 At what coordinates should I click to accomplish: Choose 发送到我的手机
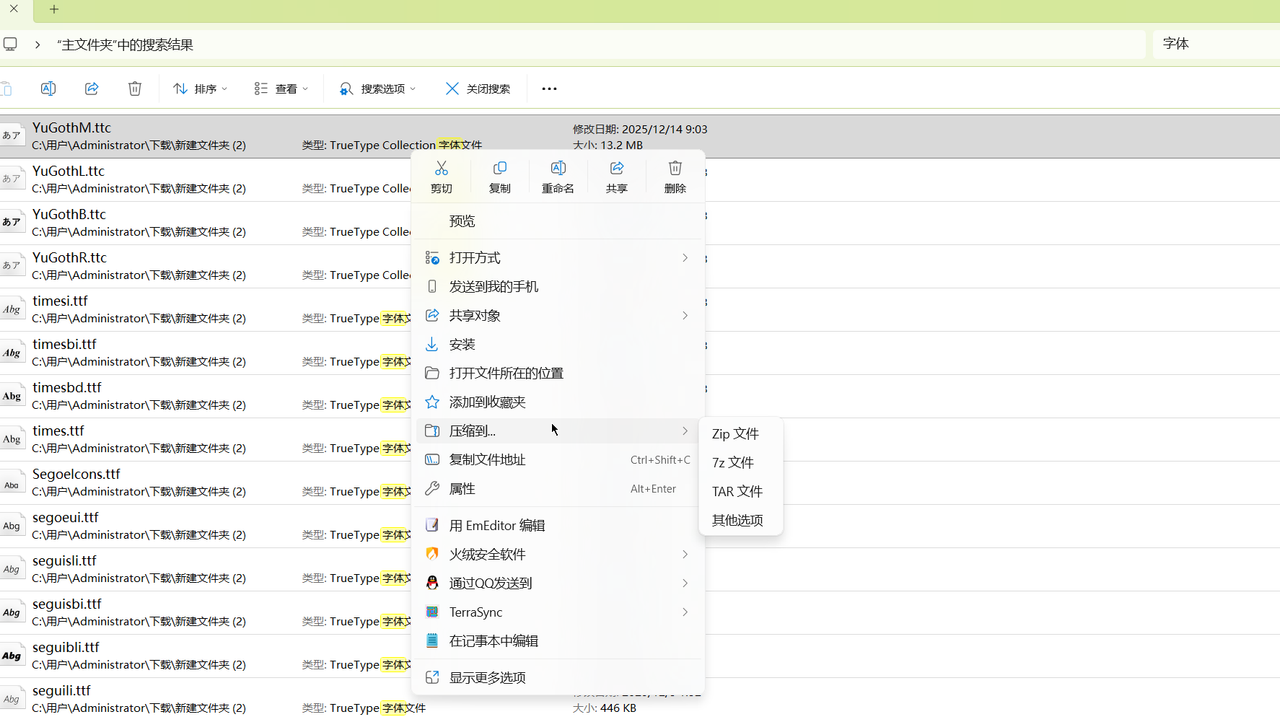tap(558, 287)
